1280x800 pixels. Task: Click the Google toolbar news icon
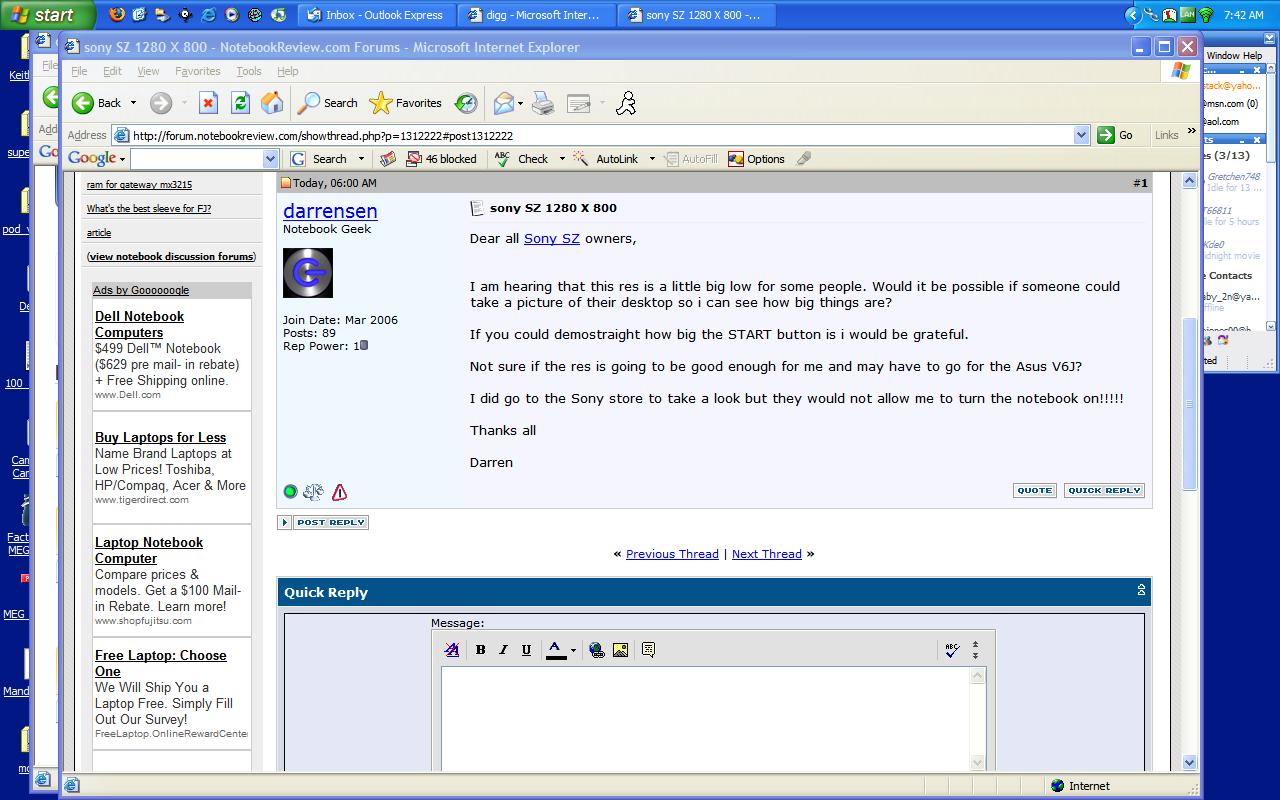[x=388, y=159]
